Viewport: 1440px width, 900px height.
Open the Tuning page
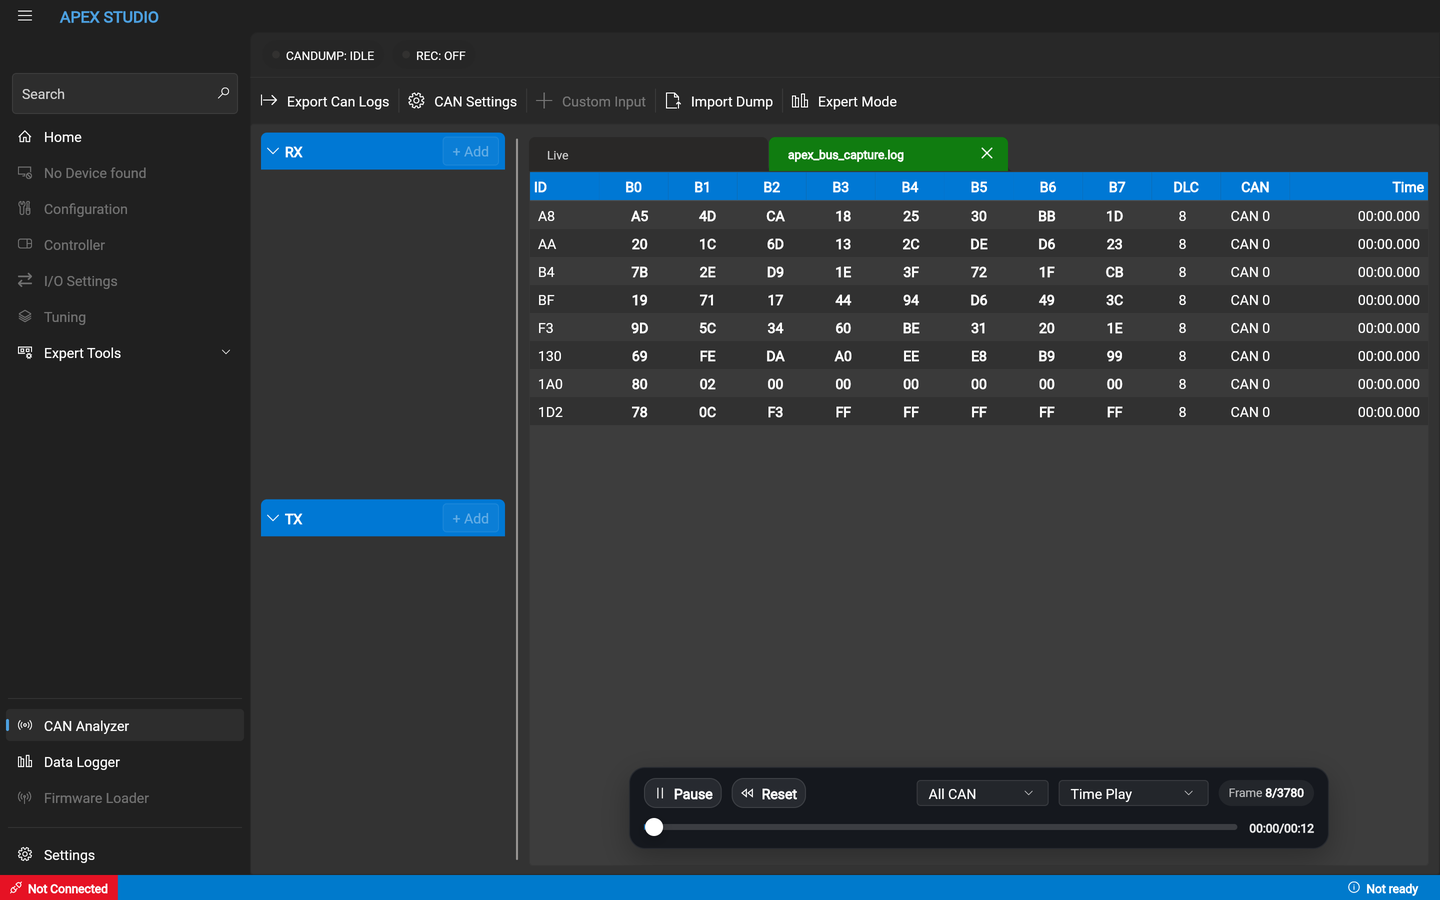coord(125,317)
